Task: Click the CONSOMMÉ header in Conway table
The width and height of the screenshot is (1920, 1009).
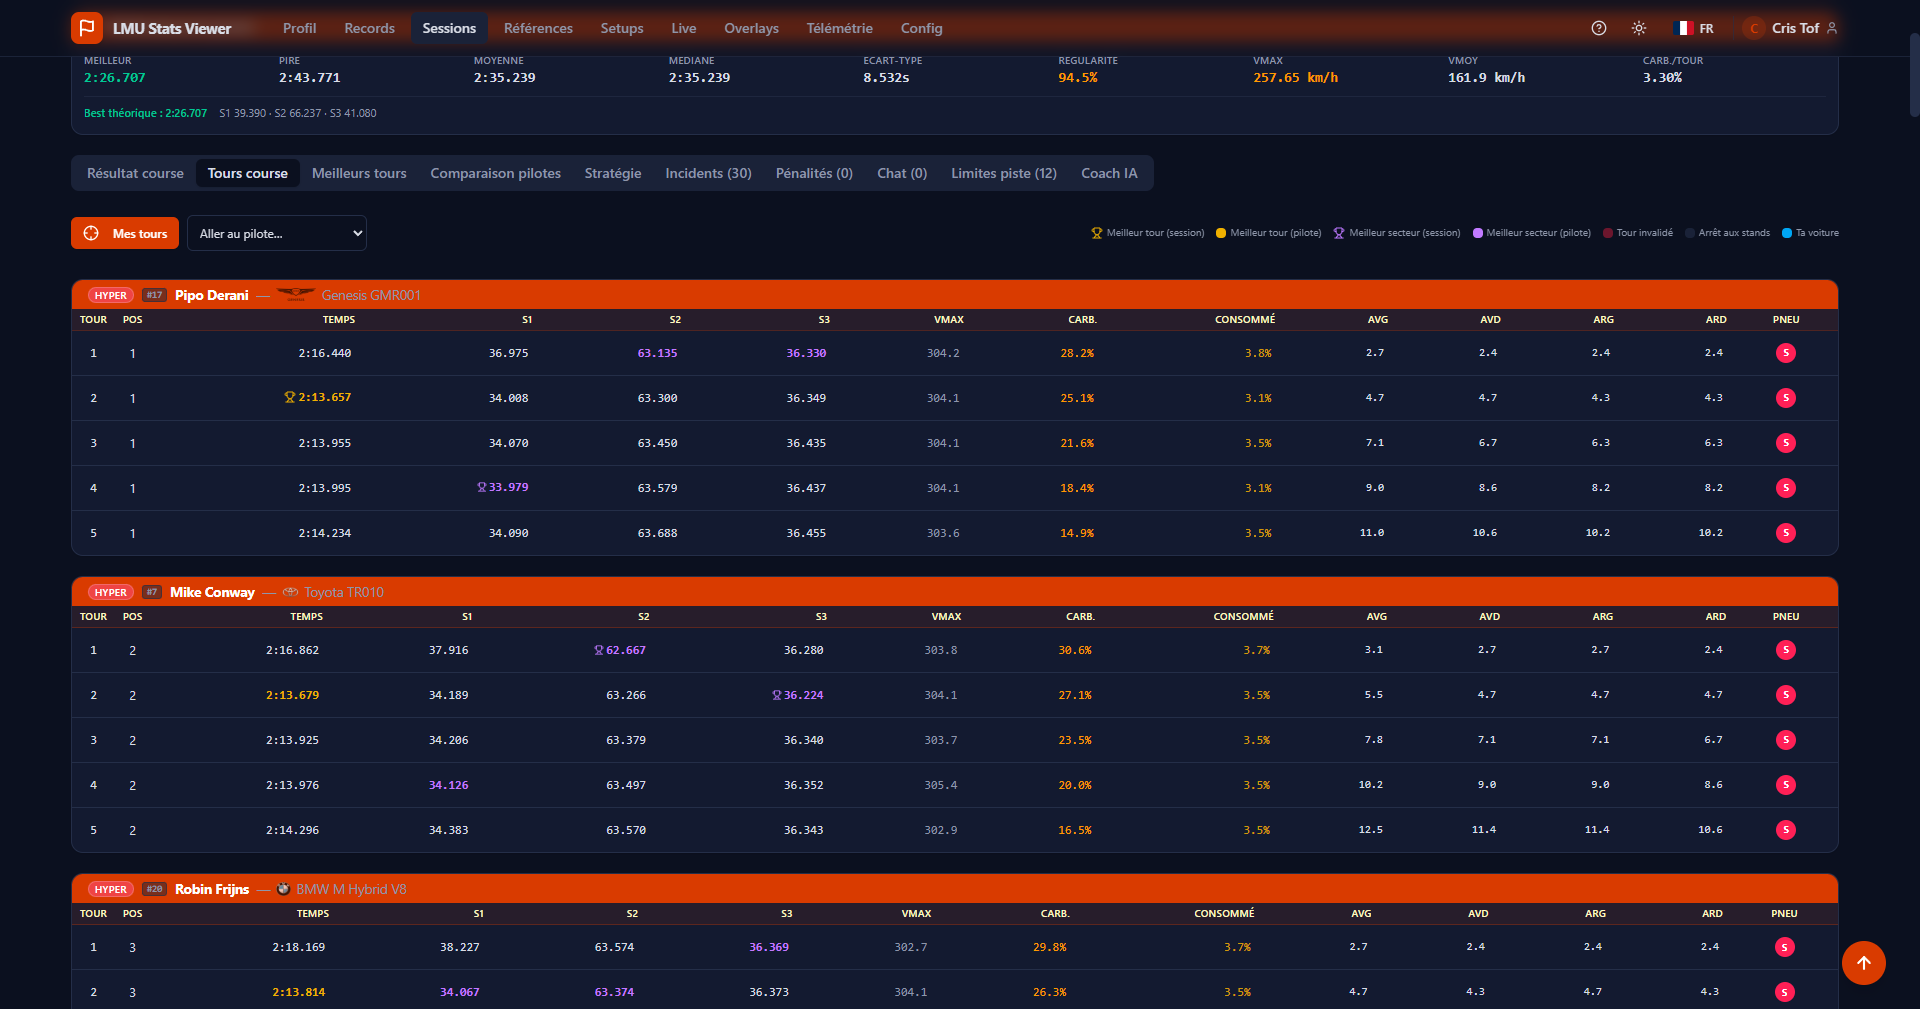Action: (x=1244, y=617)
